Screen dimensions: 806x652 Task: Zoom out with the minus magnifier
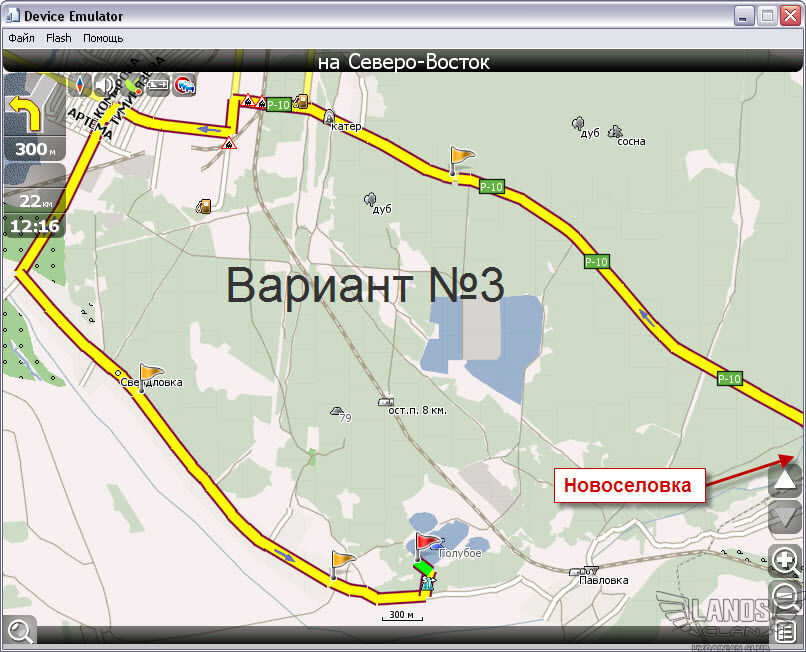pyautogui.click(x=785, y=598)
